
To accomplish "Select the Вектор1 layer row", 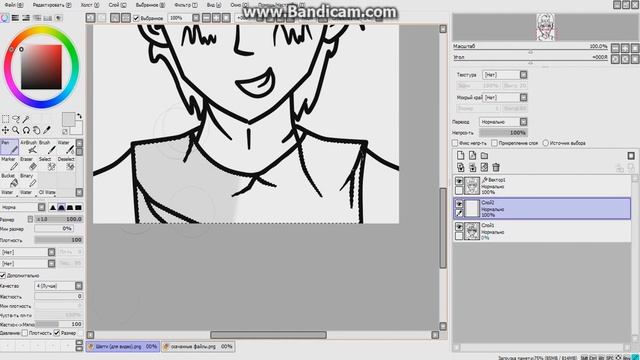I will (x=542, y=186).
